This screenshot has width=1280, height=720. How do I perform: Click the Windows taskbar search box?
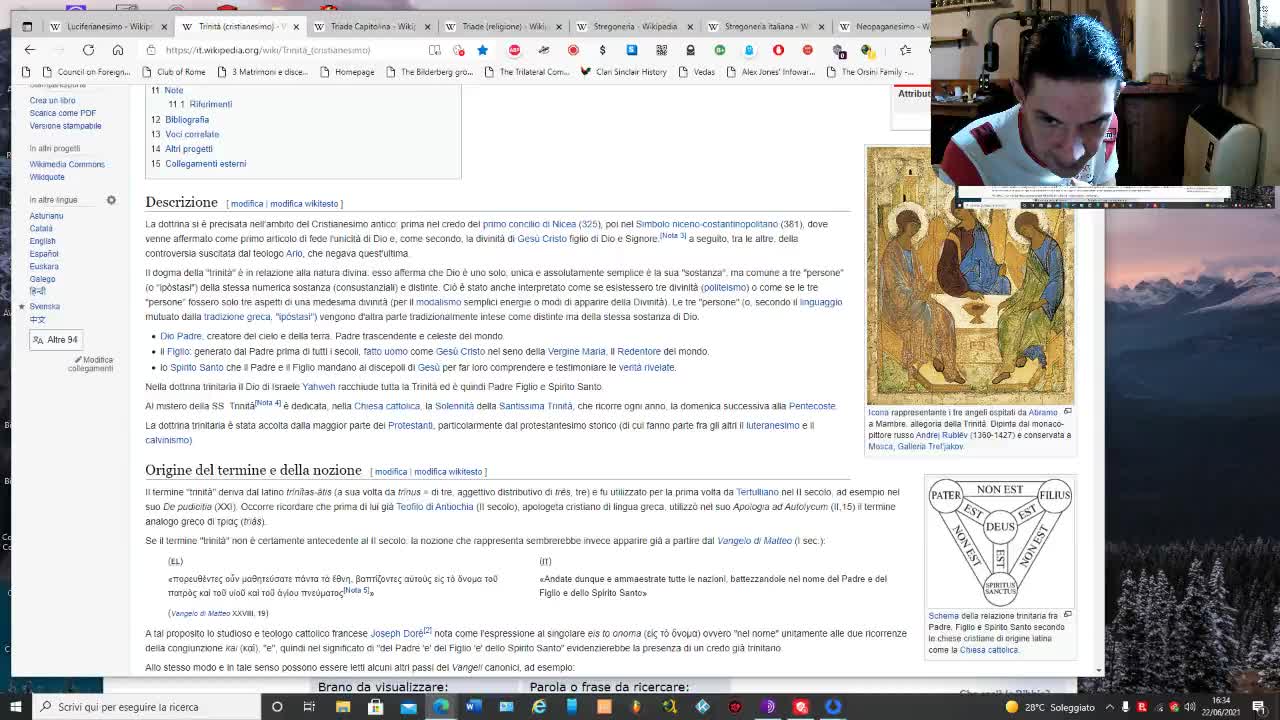coord(147,706)
